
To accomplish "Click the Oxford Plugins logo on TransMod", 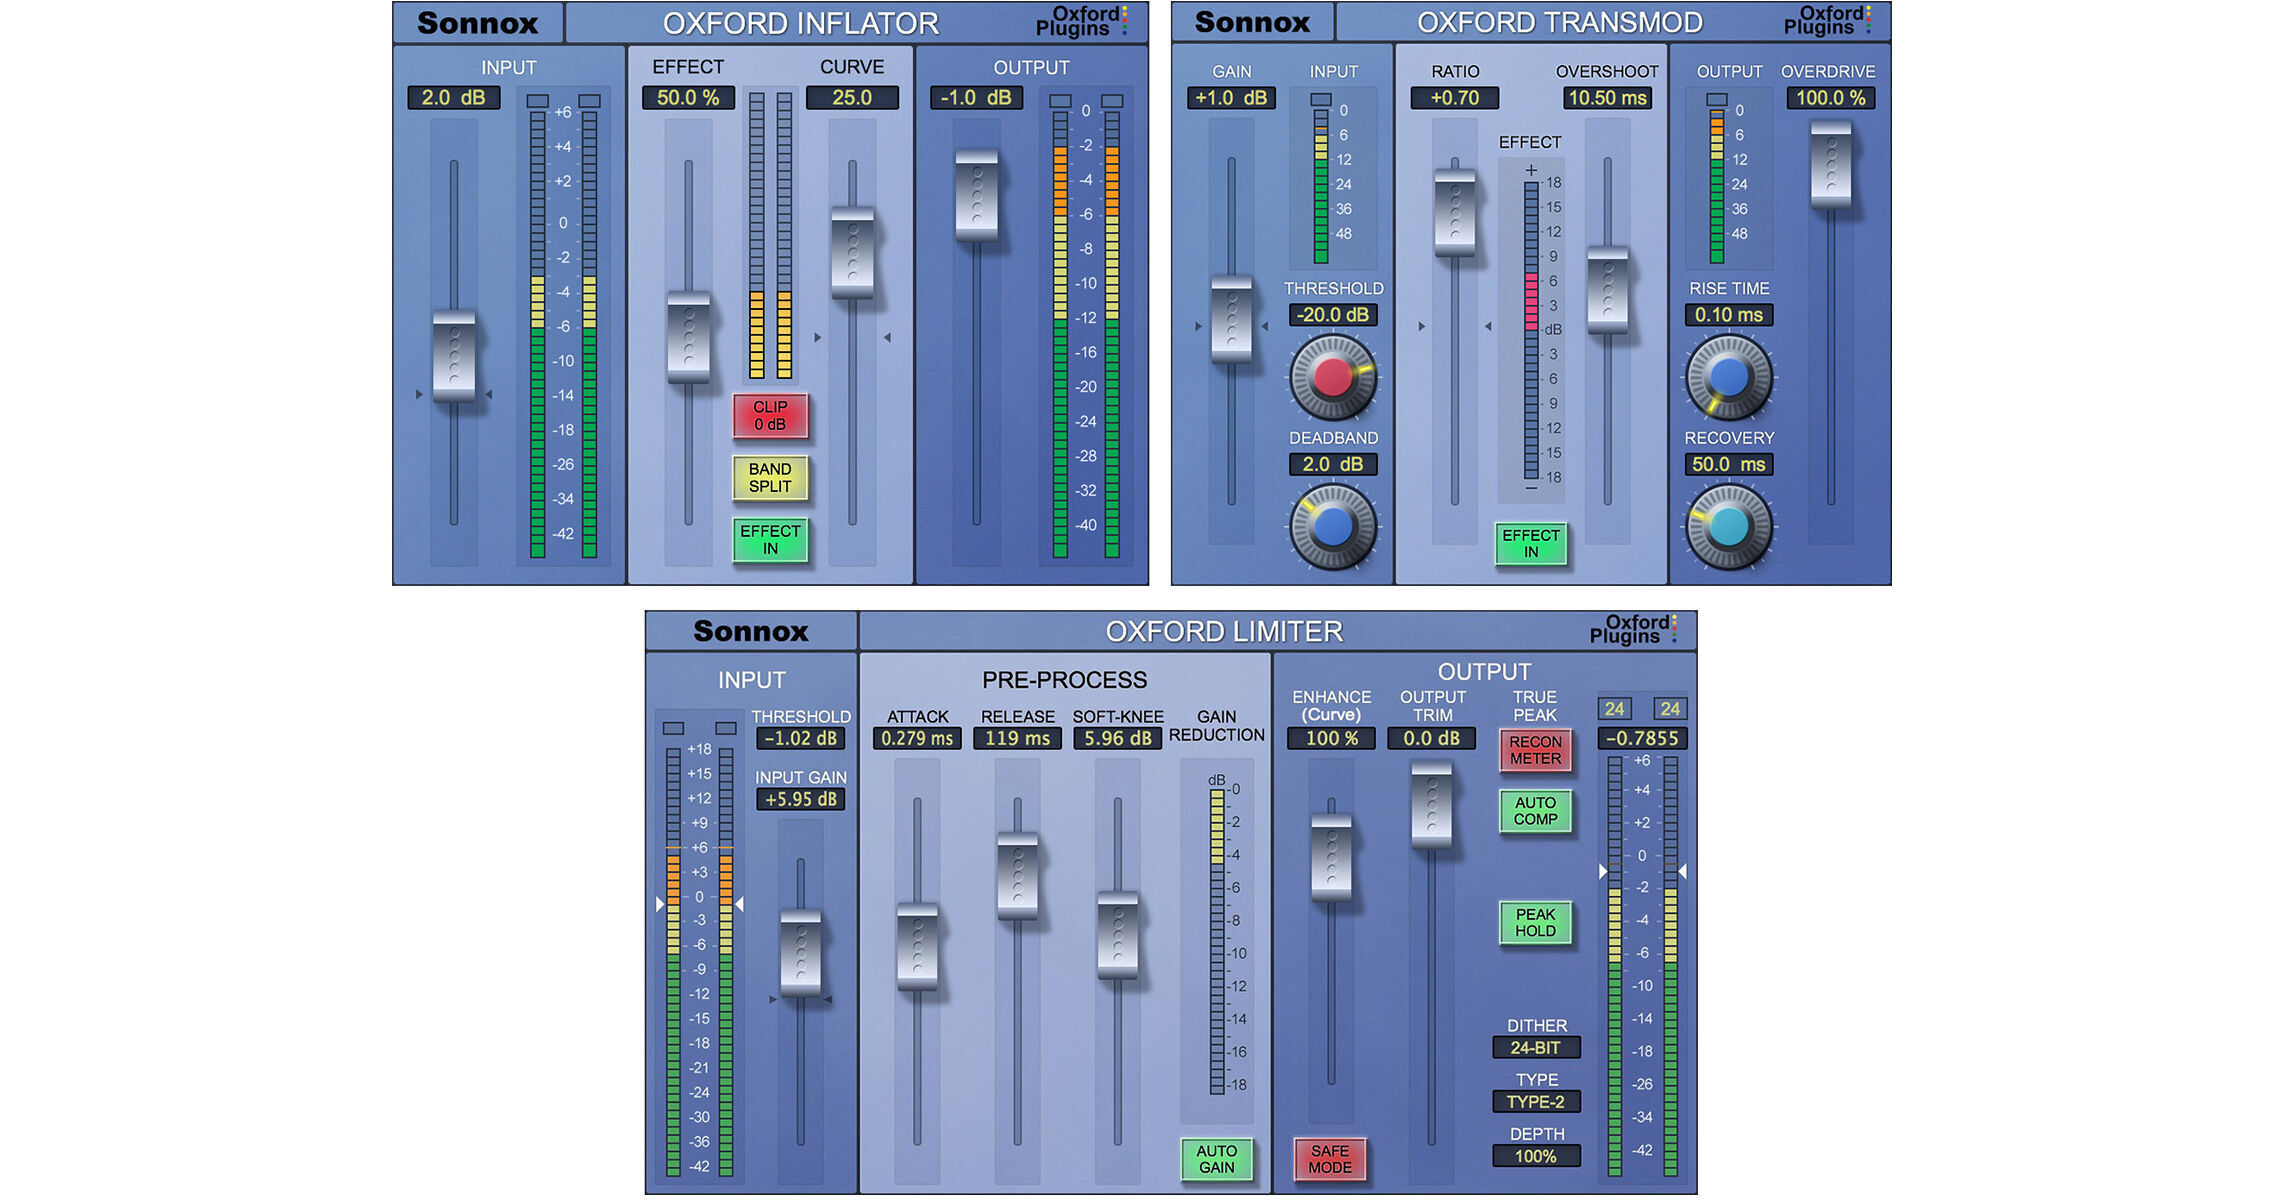I will [1828, 20].
